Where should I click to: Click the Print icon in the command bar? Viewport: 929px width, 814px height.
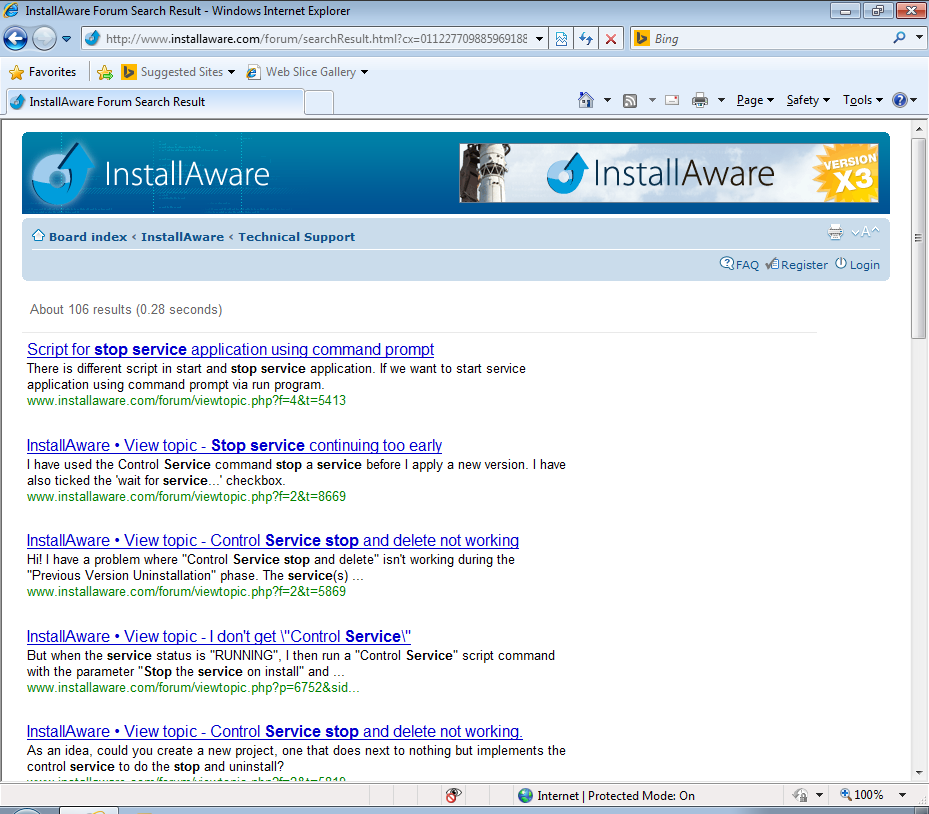(x=700, y=100)
